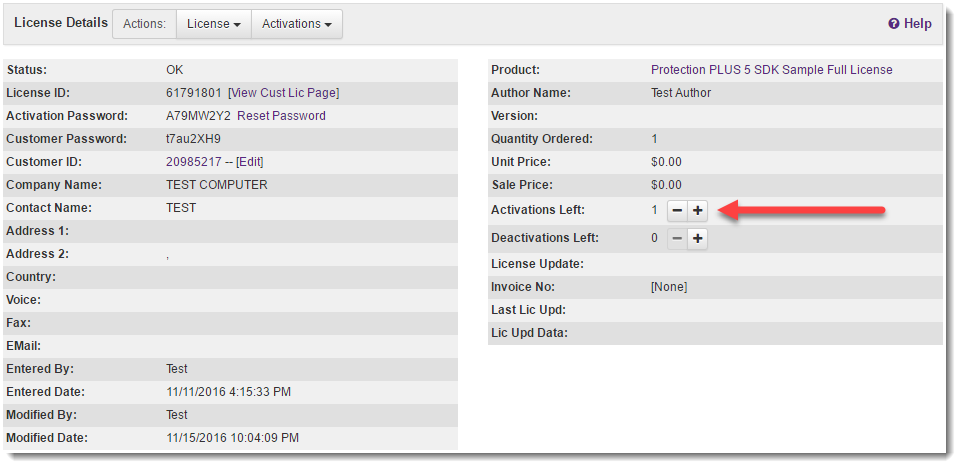Click the Actions label in the toolbar
This screenshot has height=468, width=961.
(x=144, y=24)
